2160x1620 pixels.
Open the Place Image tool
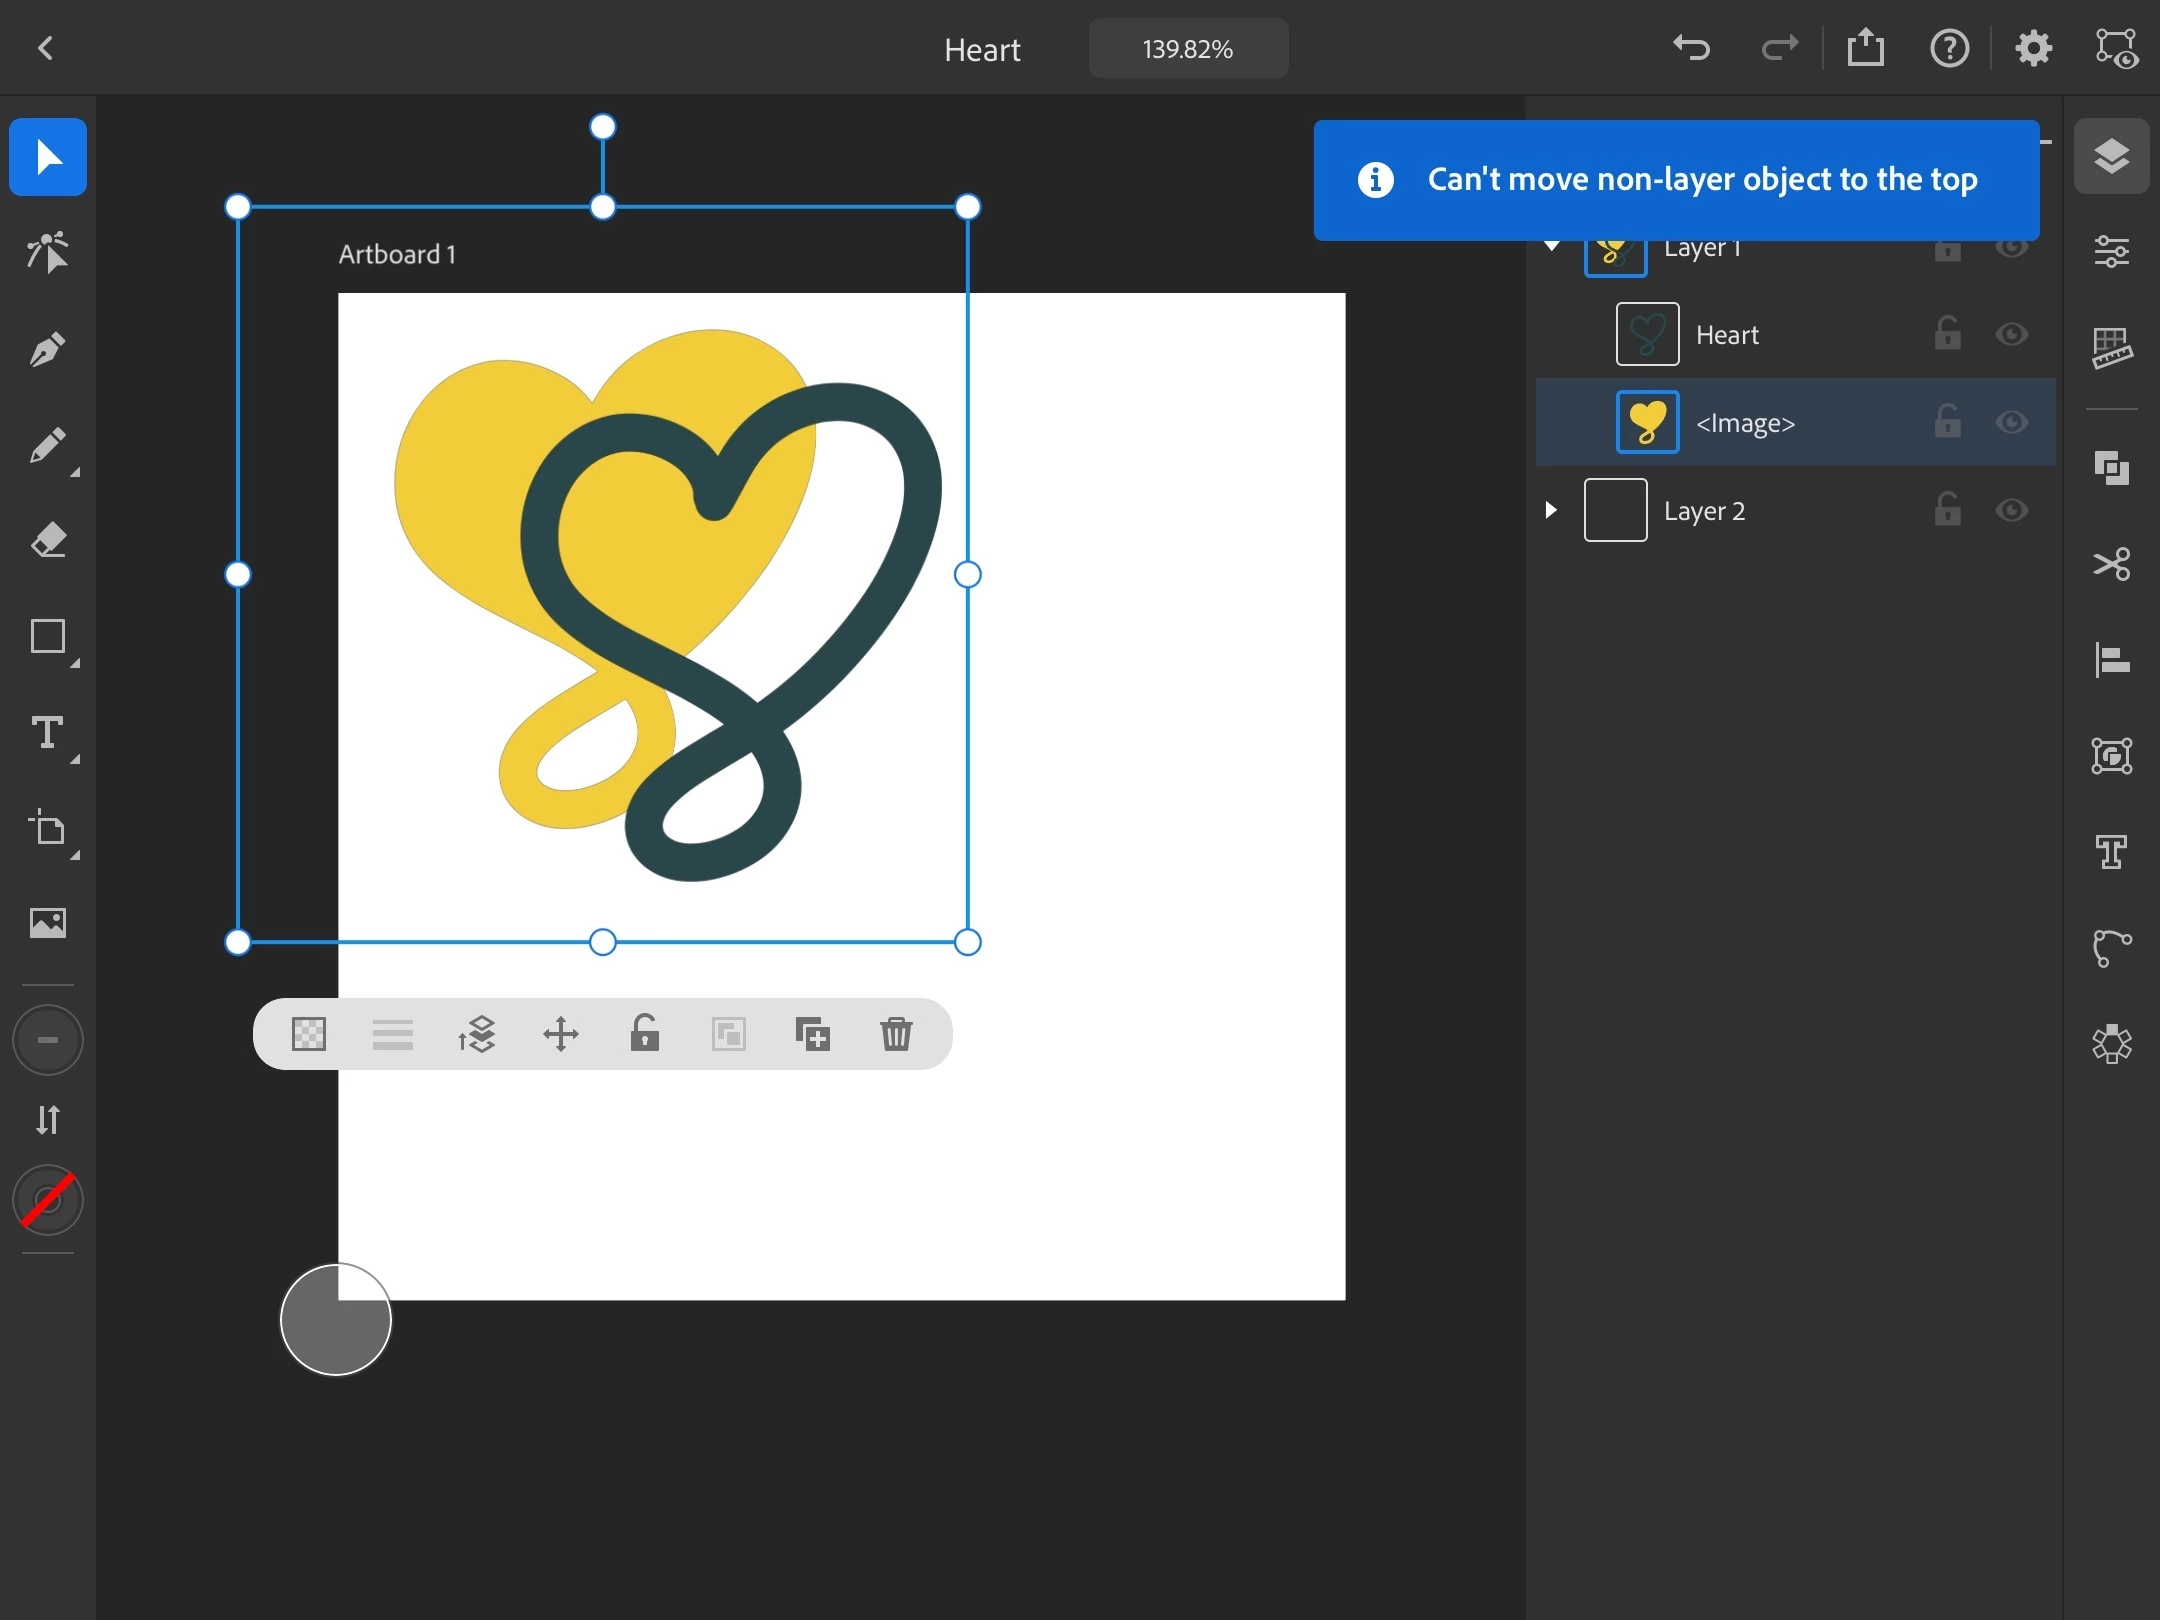pos(47,922)
